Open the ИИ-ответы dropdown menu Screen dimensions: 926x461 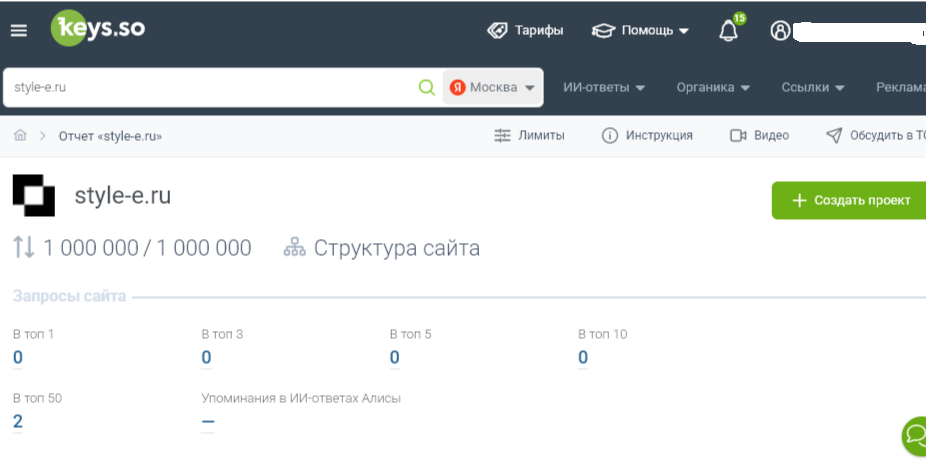pyautogui.click(x=604, y=87)
